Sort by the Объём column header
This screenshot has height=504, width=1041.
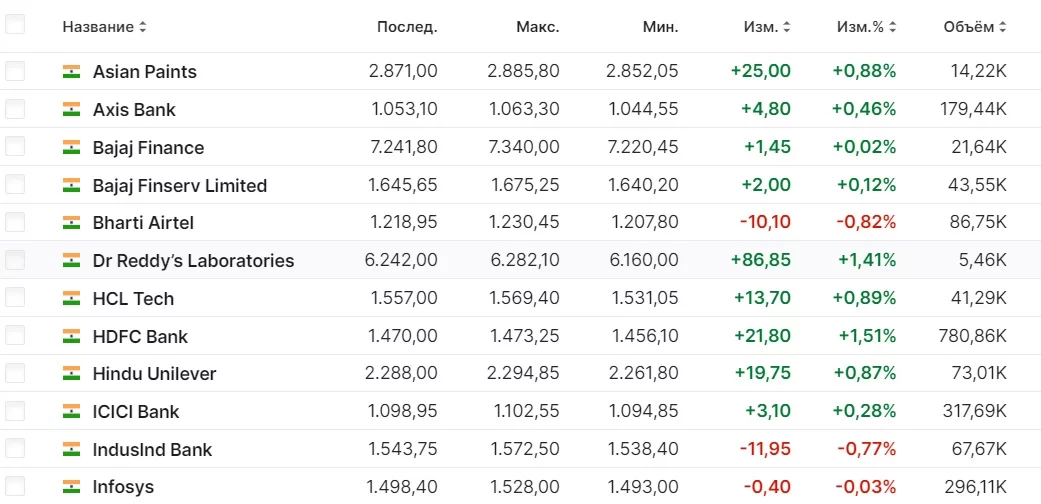pyautogui.click(x=975, y=27)
